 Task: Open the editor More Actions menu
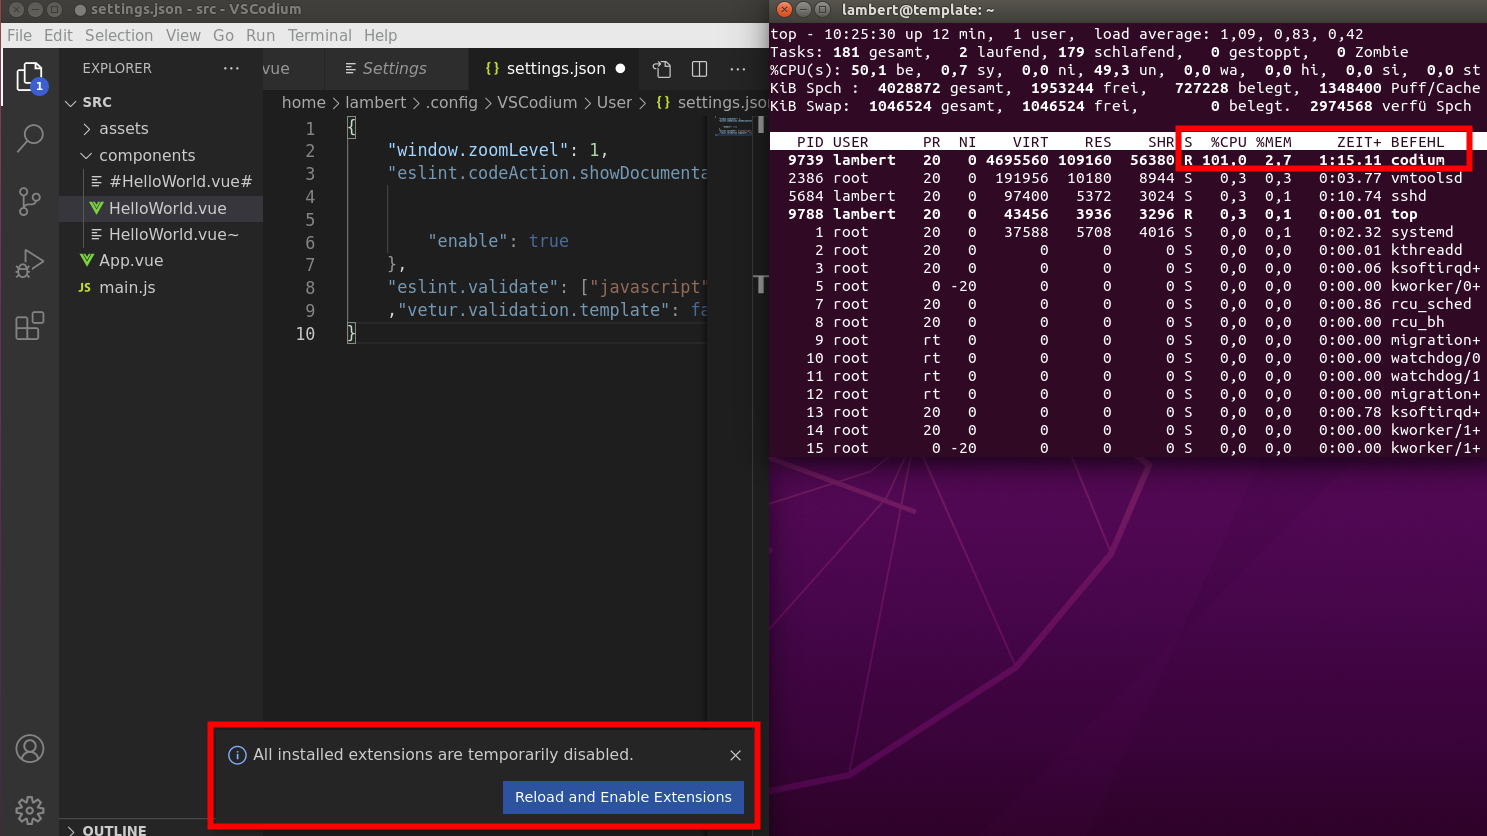click(737, 69)
